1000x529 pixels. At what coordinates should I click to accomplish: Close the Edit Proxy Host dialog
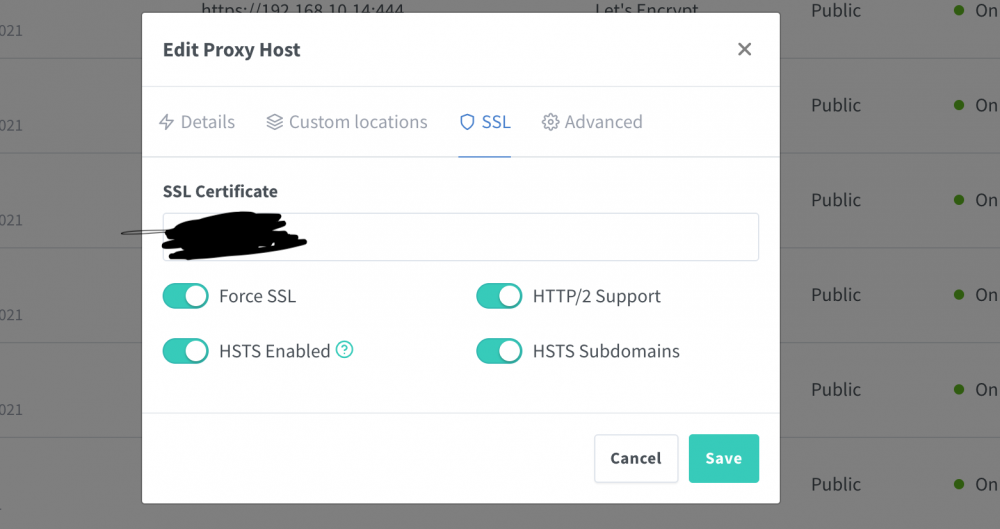pyautogui.click(x=744, y=49)
